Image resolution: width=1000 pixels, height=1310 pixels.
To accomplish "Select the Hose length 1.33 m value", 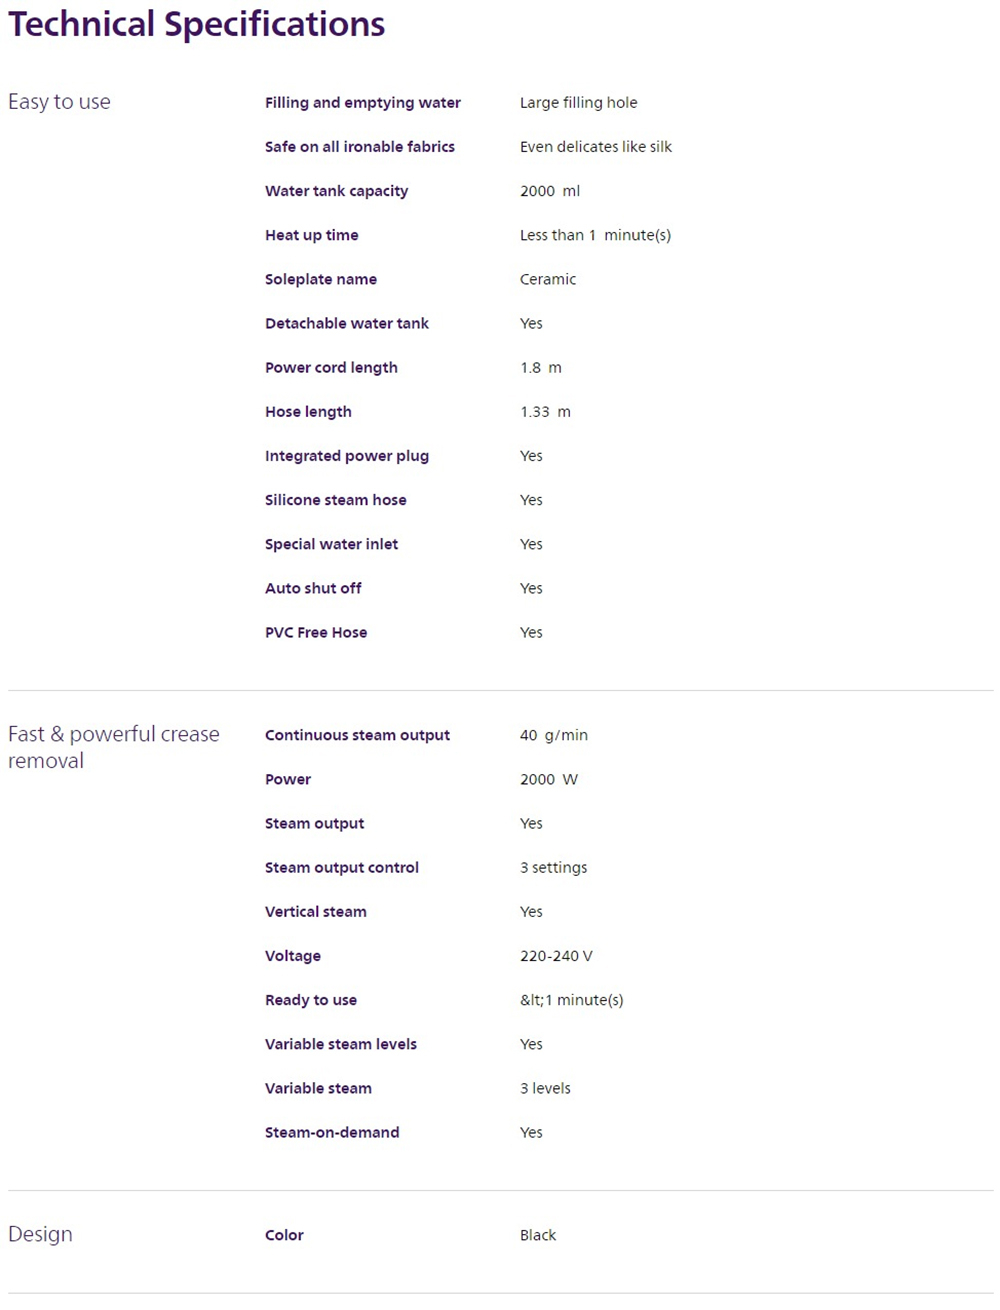I will 545,412.
